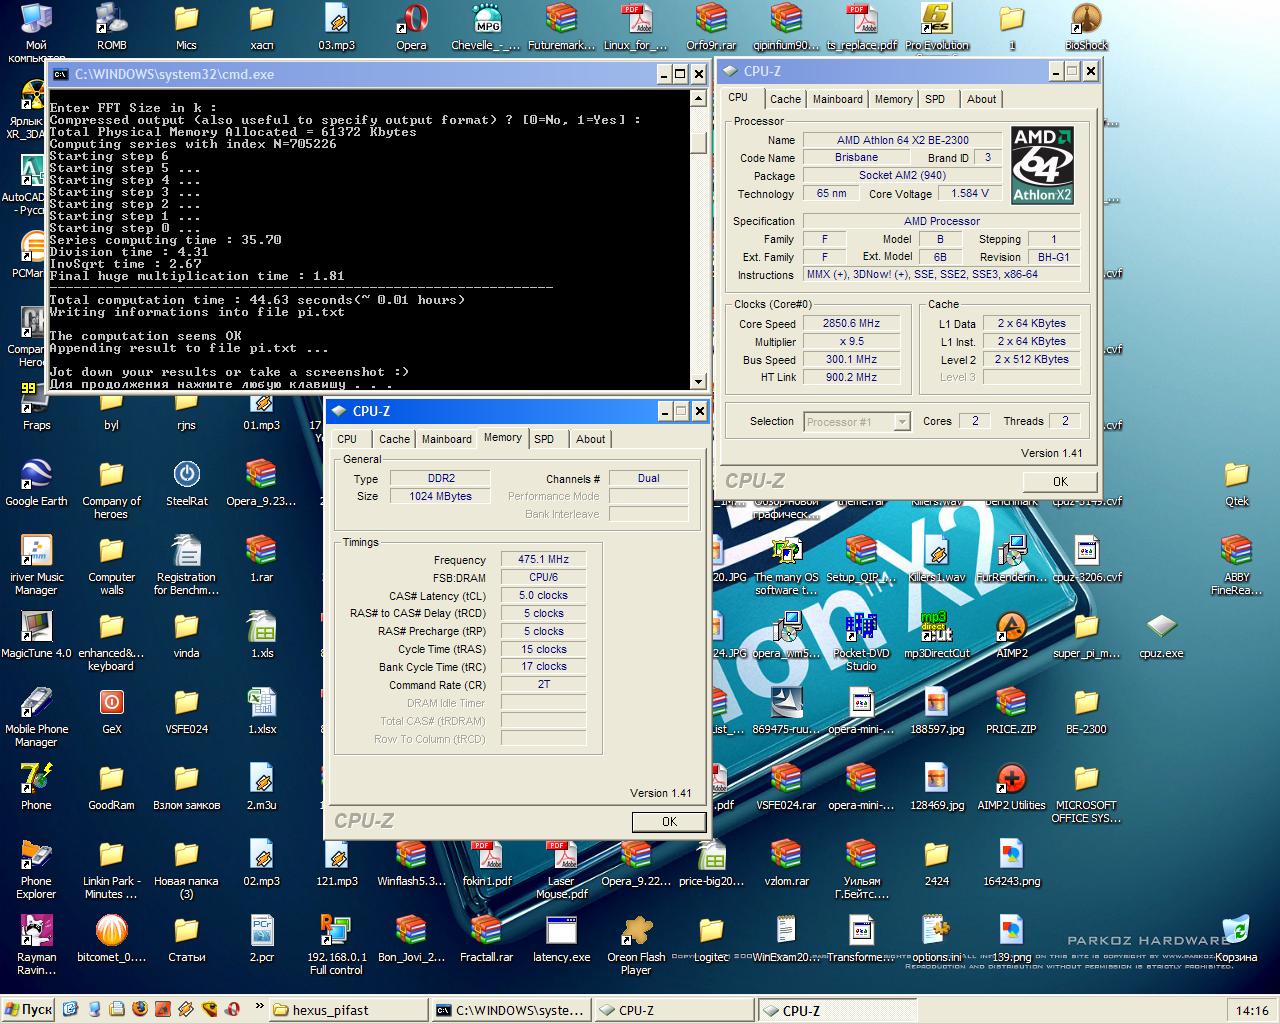This screenshot has width=1280, height=1024.
Task: Open the Mics folder on desktop
Action: (186, 26)
